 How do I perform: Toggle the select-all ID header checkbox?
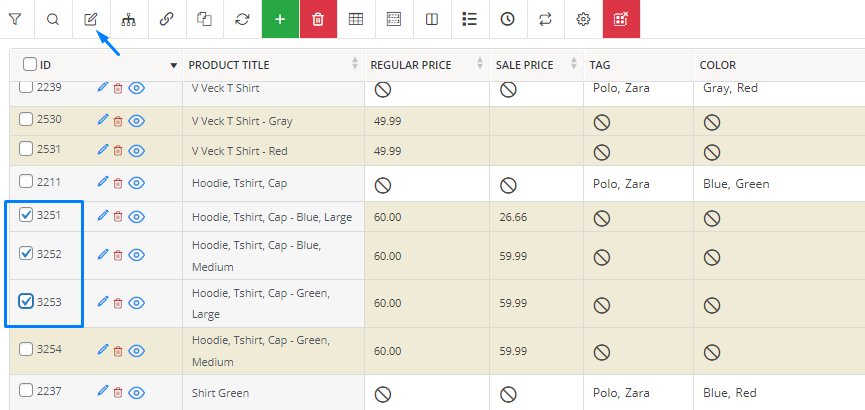(x=29, y=65)
